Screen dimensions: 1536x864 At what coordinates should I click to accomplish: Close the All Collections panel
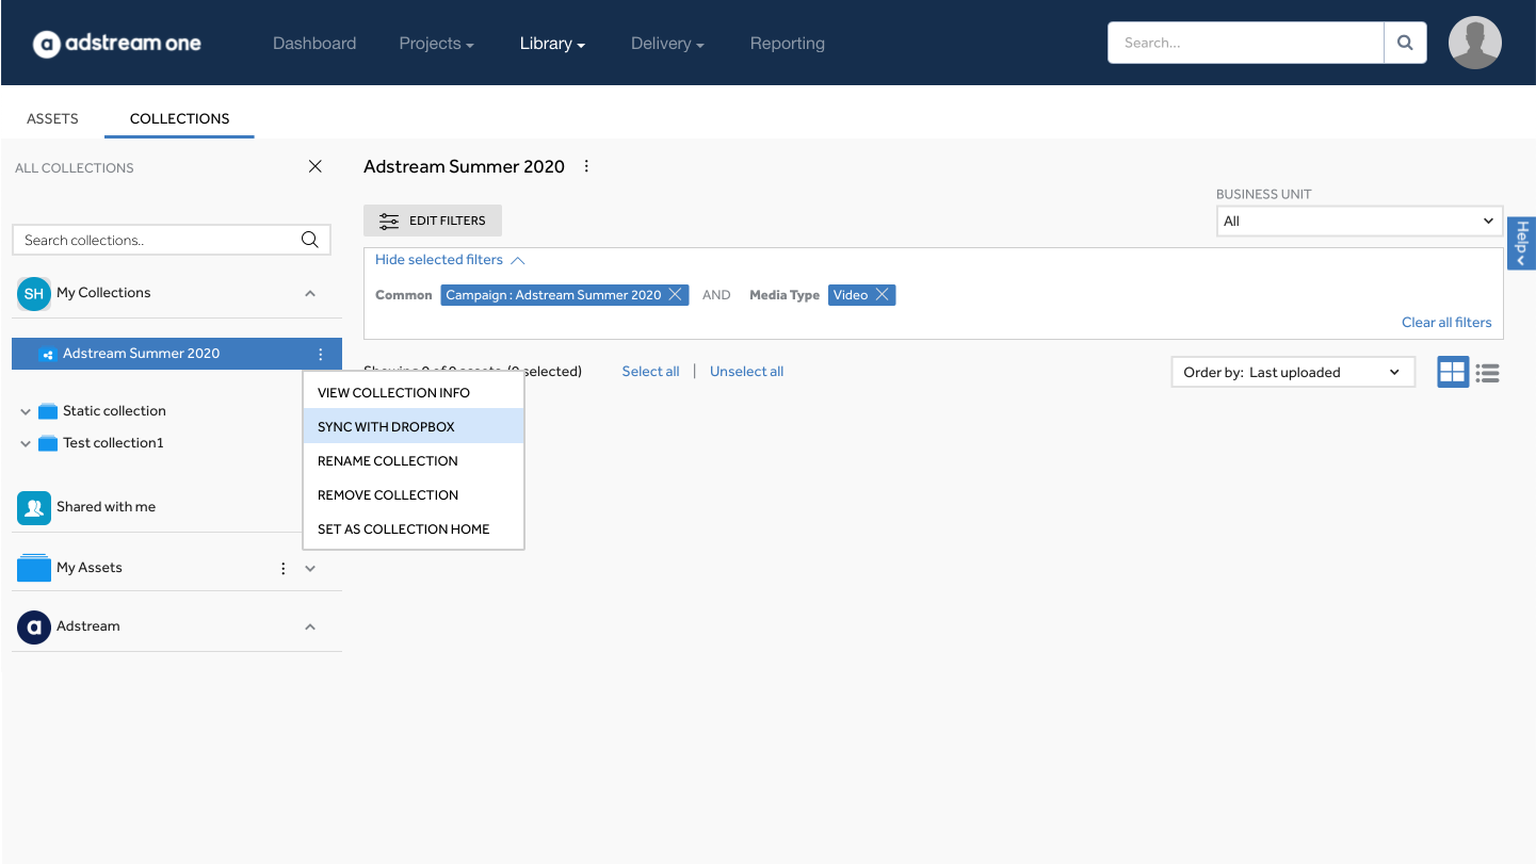pyautogui.click(x=315, y=167)
